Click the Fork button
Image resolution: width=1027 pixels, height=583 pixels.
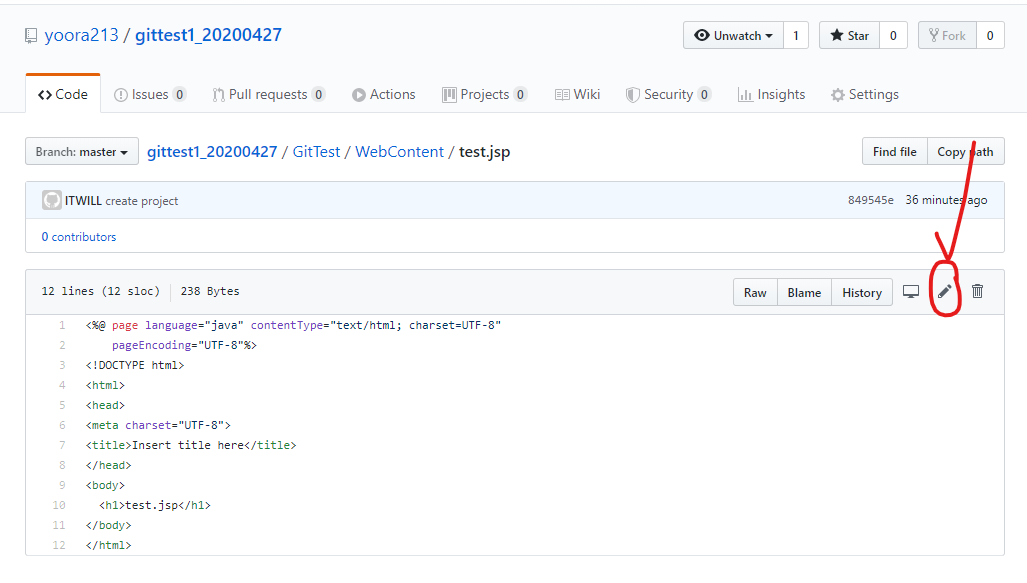tap(947, 35)
